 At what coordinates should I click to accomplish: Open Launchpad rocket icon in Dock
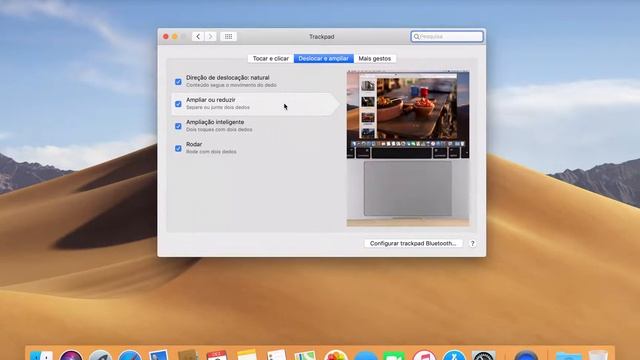[100, 356]
